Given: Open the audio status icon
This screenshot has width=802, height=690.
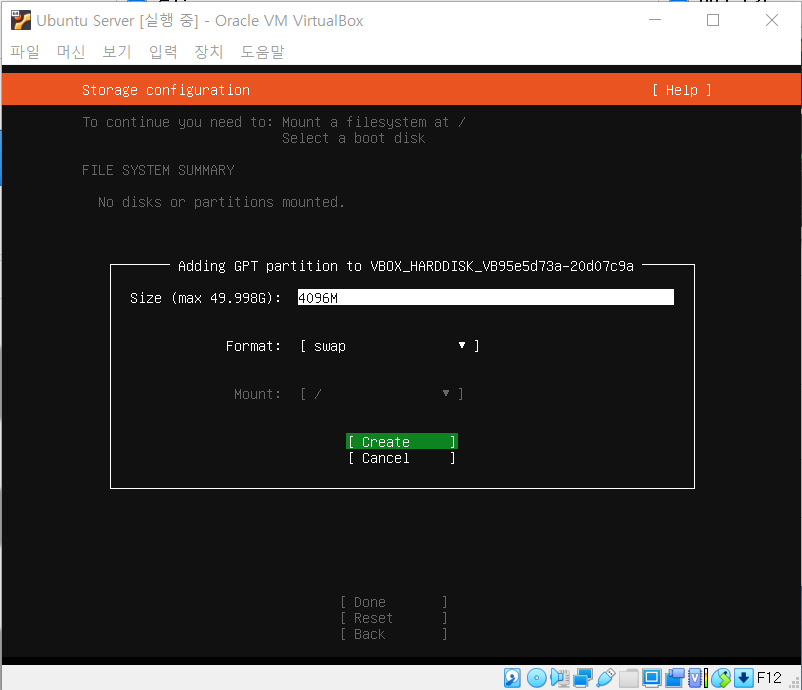Looking at the screenshot, I should (x=560, y=678).
